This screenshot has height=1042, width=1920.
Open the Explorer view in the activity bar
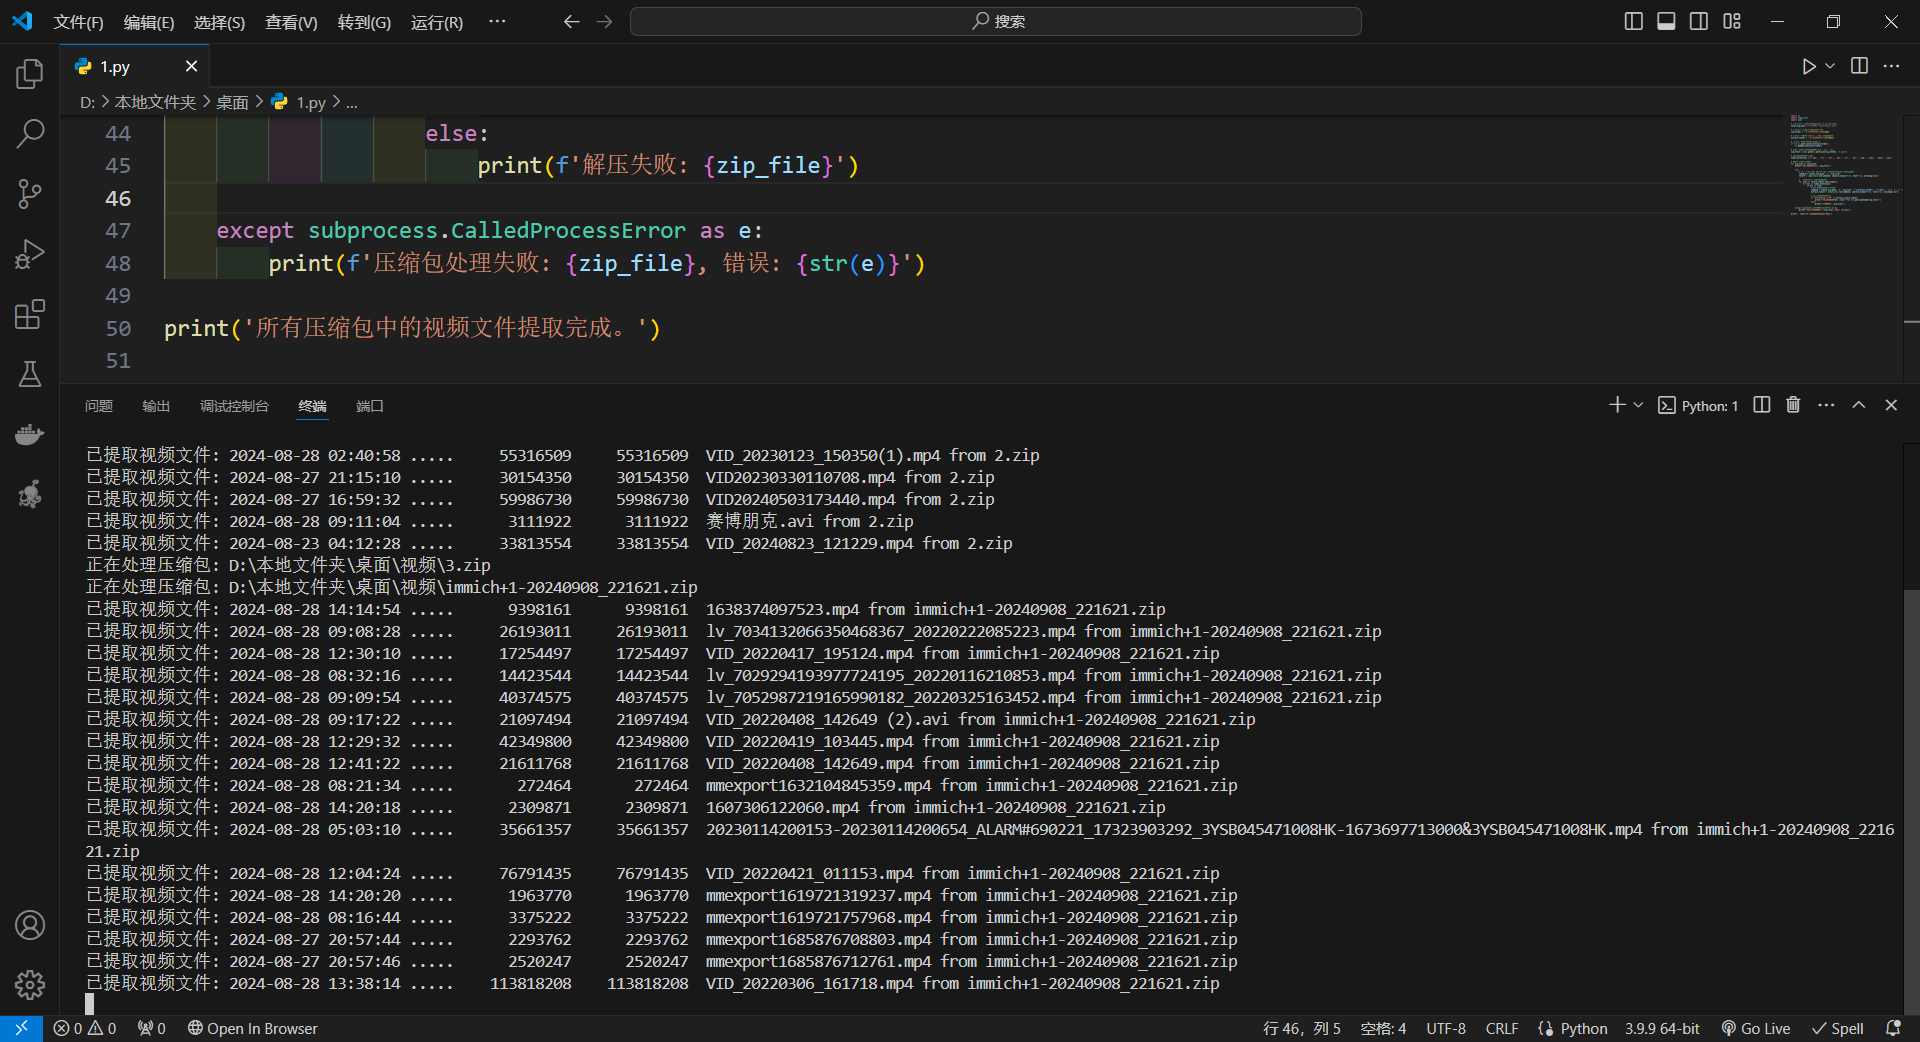tap(30, 73)
